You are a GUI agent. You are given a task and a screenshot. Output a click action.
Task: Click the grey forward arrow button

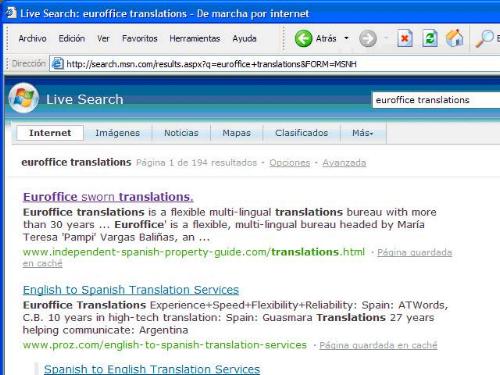coord(368,39)
